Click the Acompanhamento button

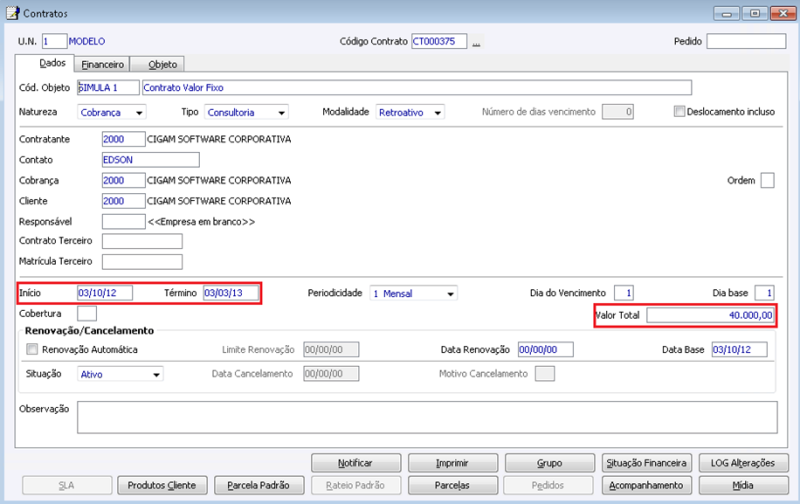[x=646, y=485]
